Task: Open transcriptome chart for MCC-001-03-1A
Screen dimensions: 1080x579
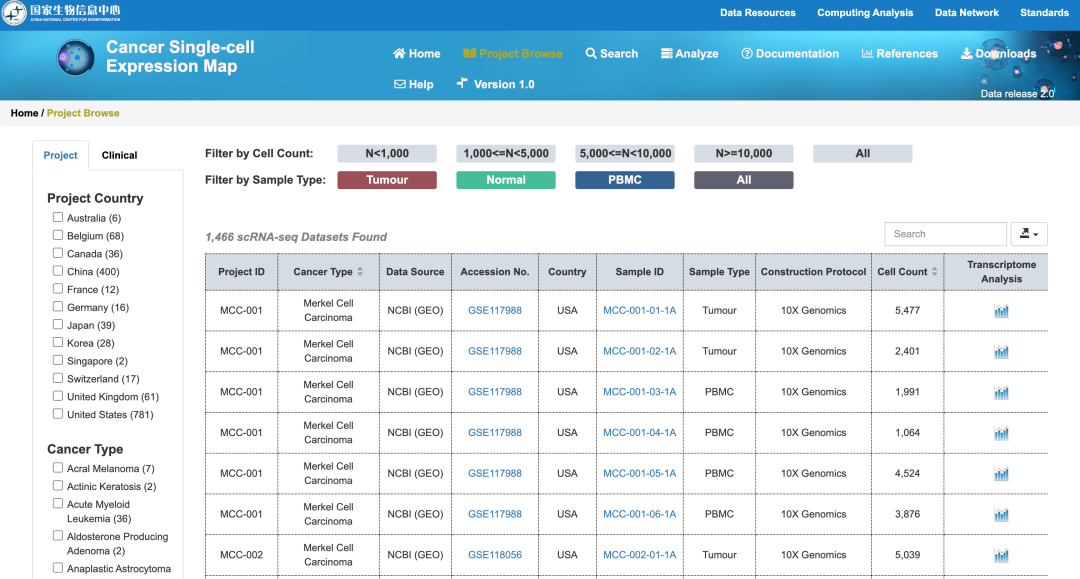Action: [1001, 392]
